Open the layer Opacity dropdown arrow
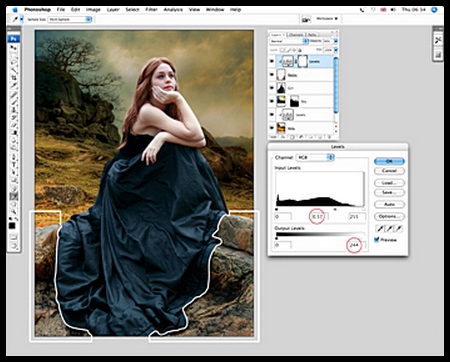Screen dimensions: 450x362 [336, 41]
